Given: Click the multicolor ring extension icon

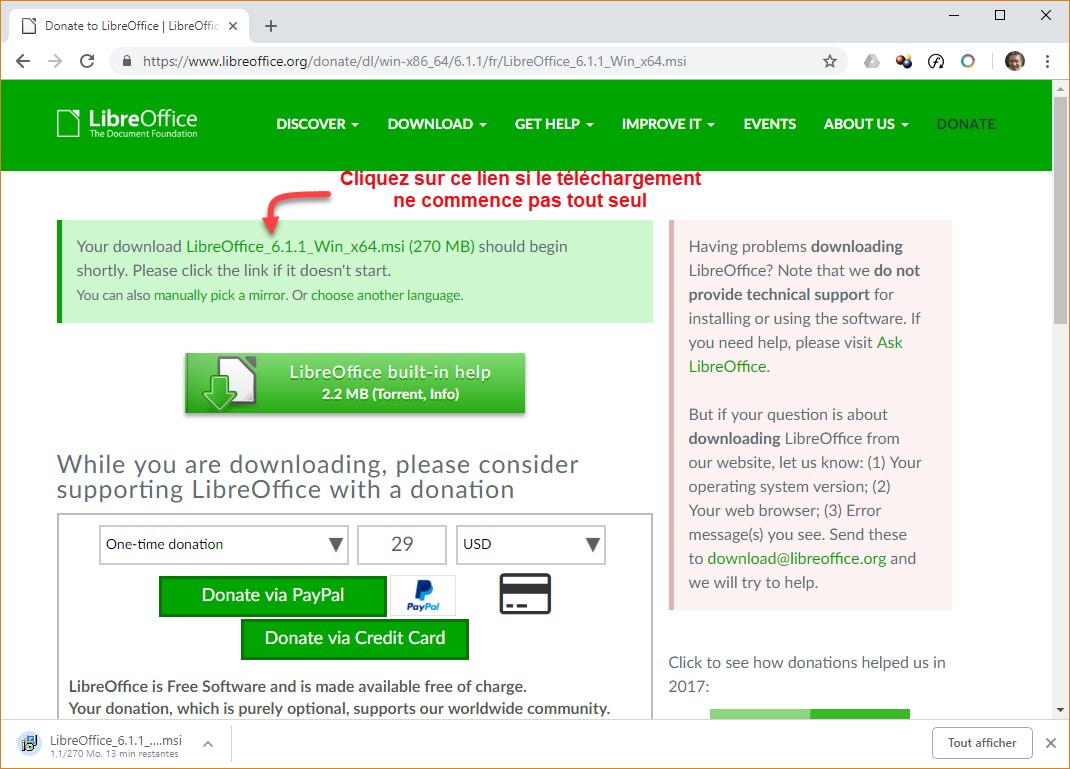Looking at the screenshot, I should [968, 61].
